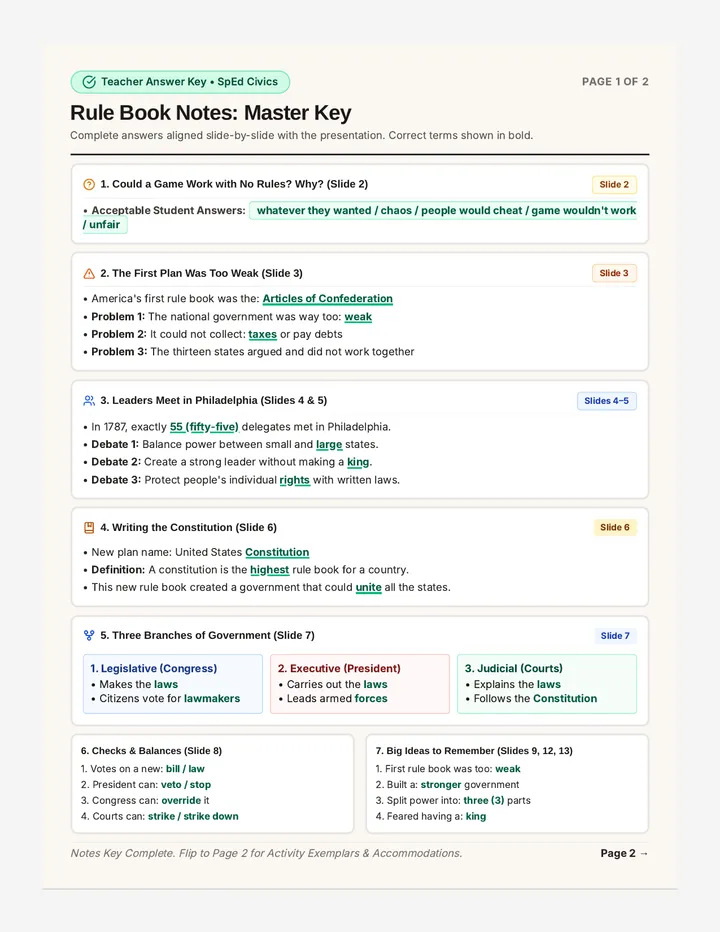The height and width of the screenshot is (932, 720).
Task: Click the answer 55 (fifty-five)
Action: [x=204, y=427]
